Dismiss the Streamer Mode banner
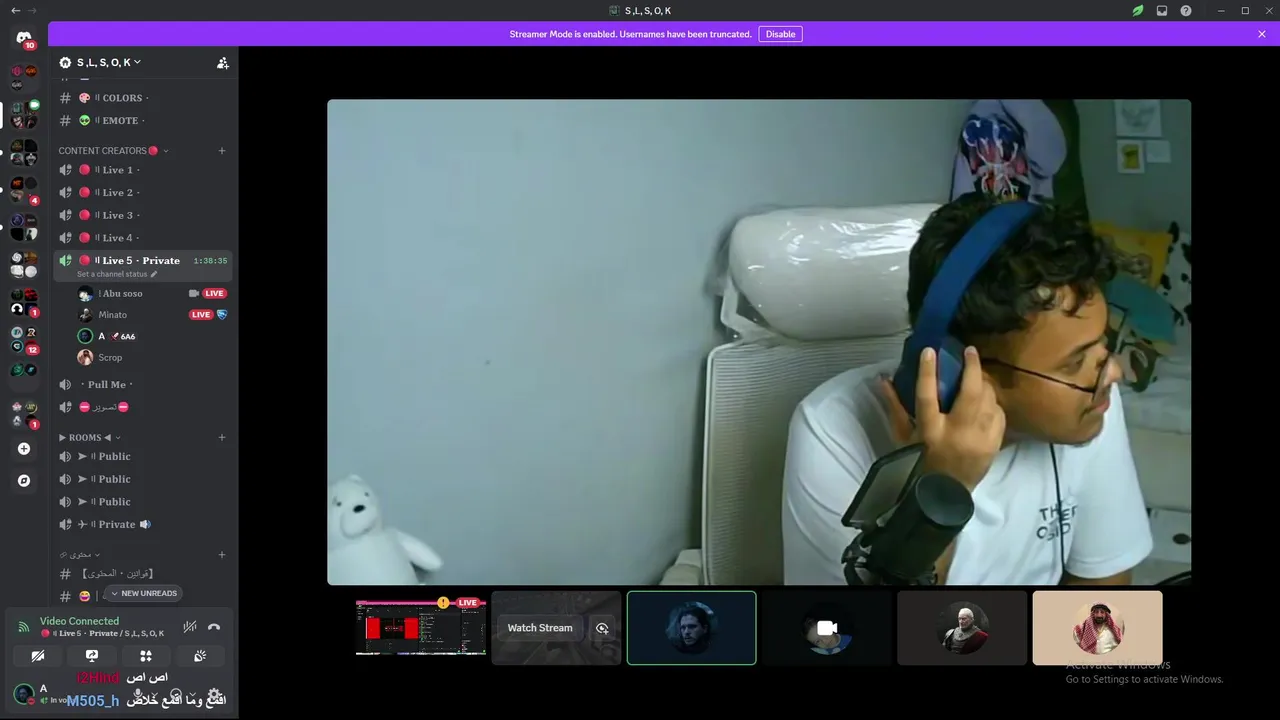This screenshot has width=1280, height=720. pos(1262,34)
